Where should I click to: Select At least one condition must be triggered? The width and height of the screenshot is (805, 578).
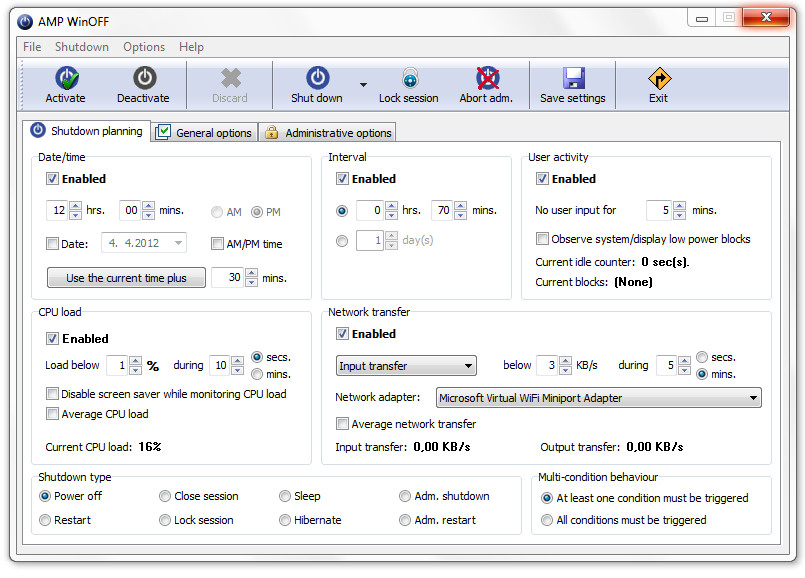coord(547,498)
